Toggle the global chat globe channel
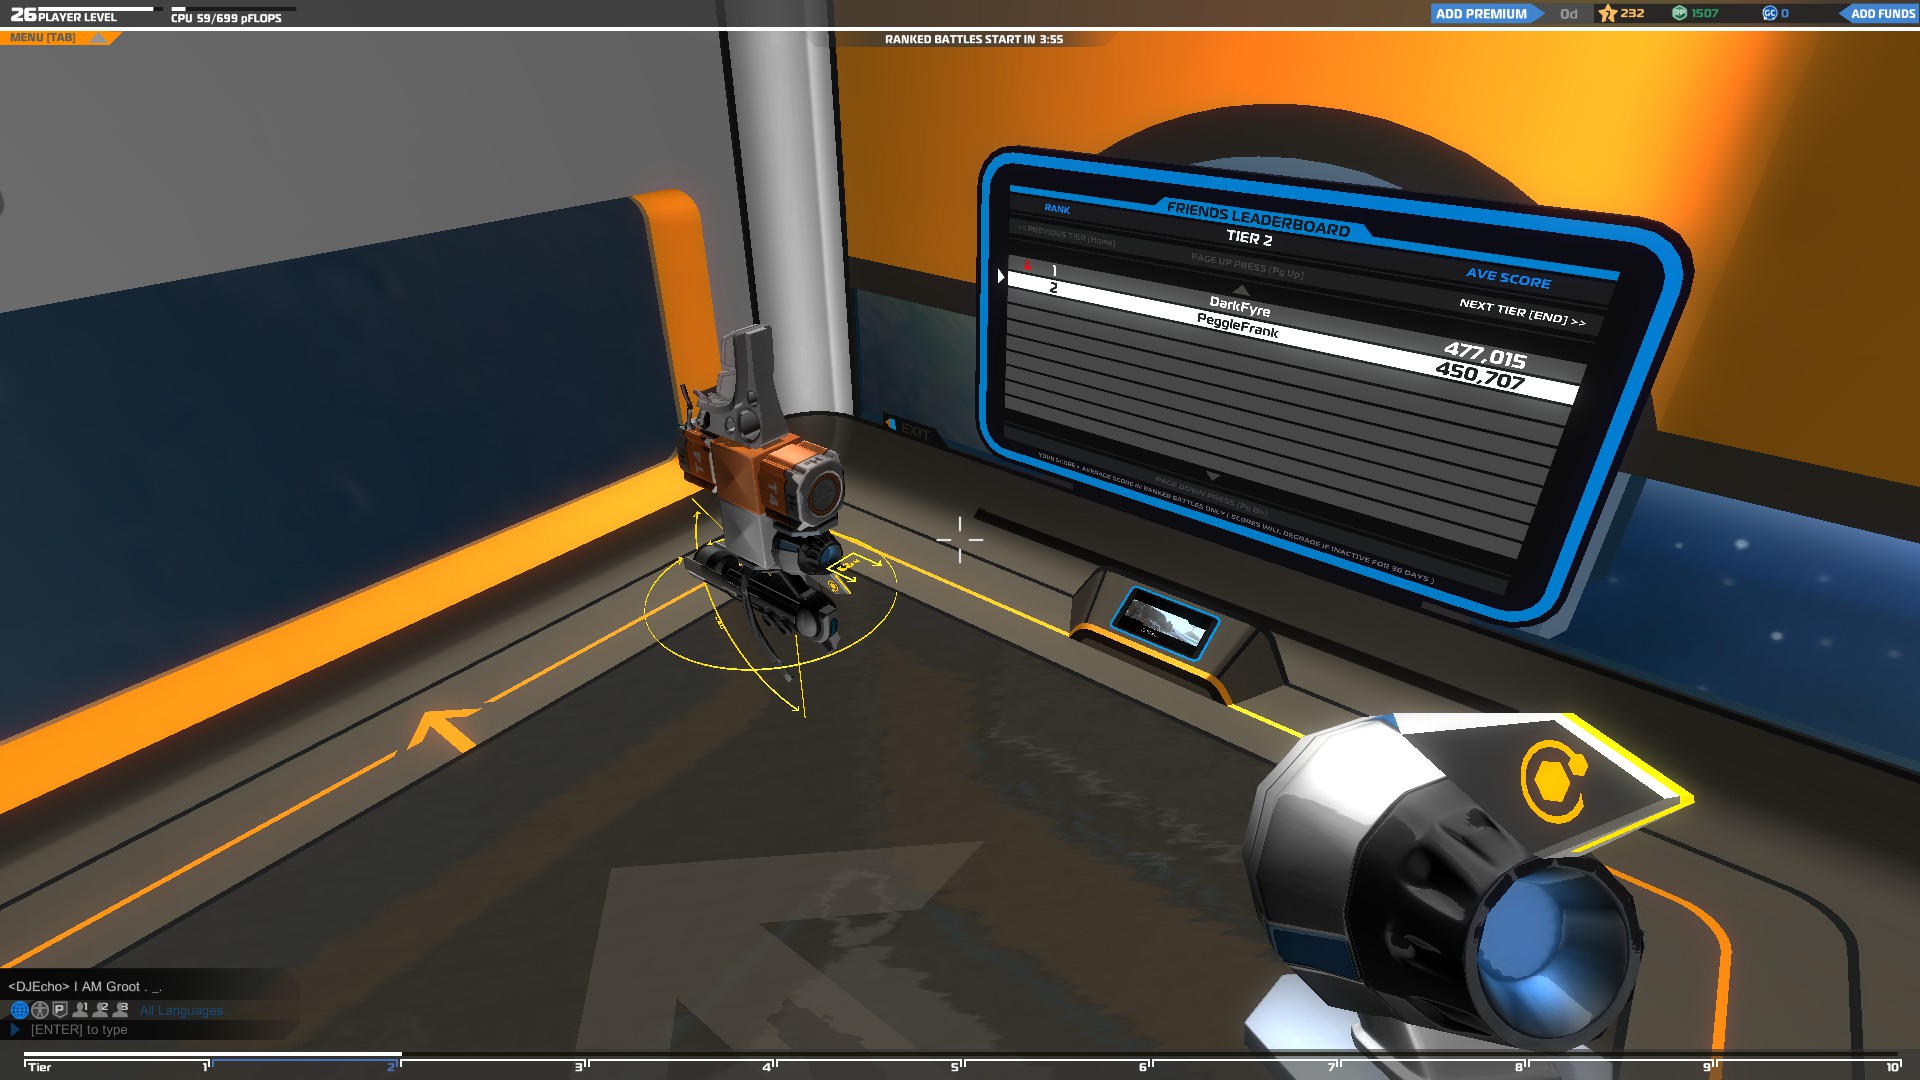Image resolution: width=1920 pixels, height=1080 pixels. click(x=19, y=1010)
